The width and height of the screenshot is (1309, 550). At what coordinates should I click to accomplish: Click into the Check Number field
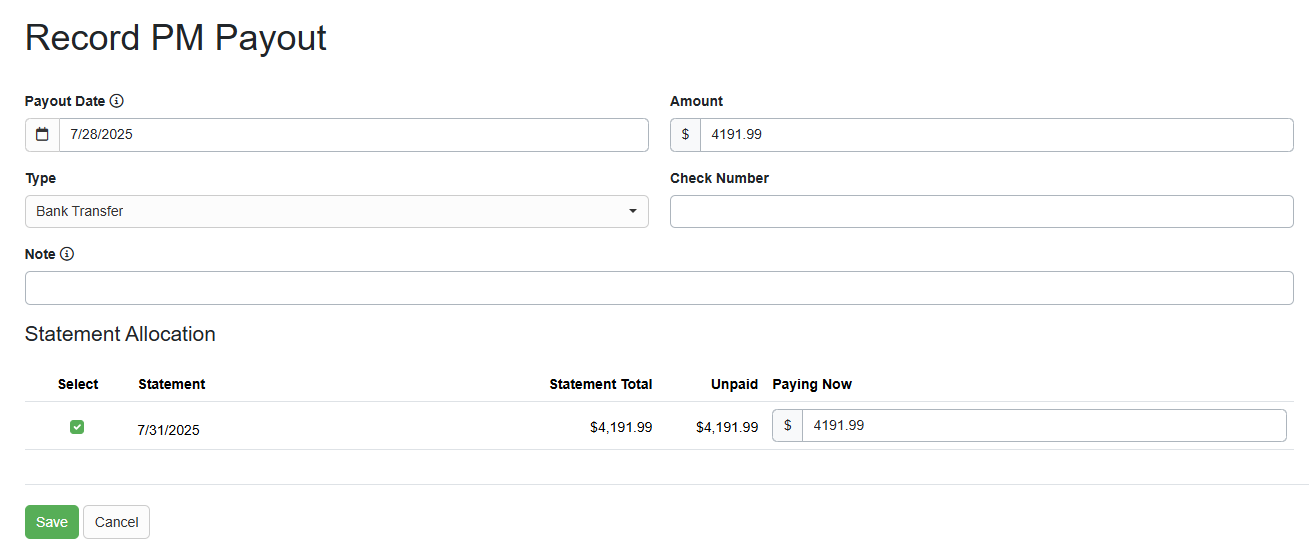[x=982, y=211]
